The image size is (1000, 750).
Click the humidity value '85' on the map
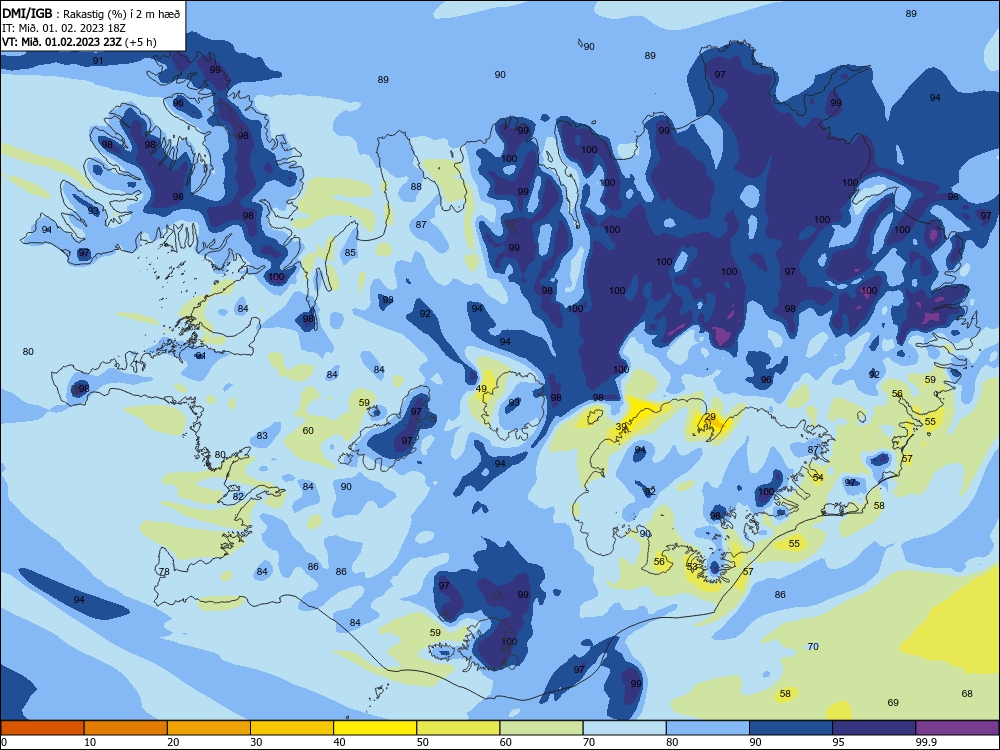point(350,253)
